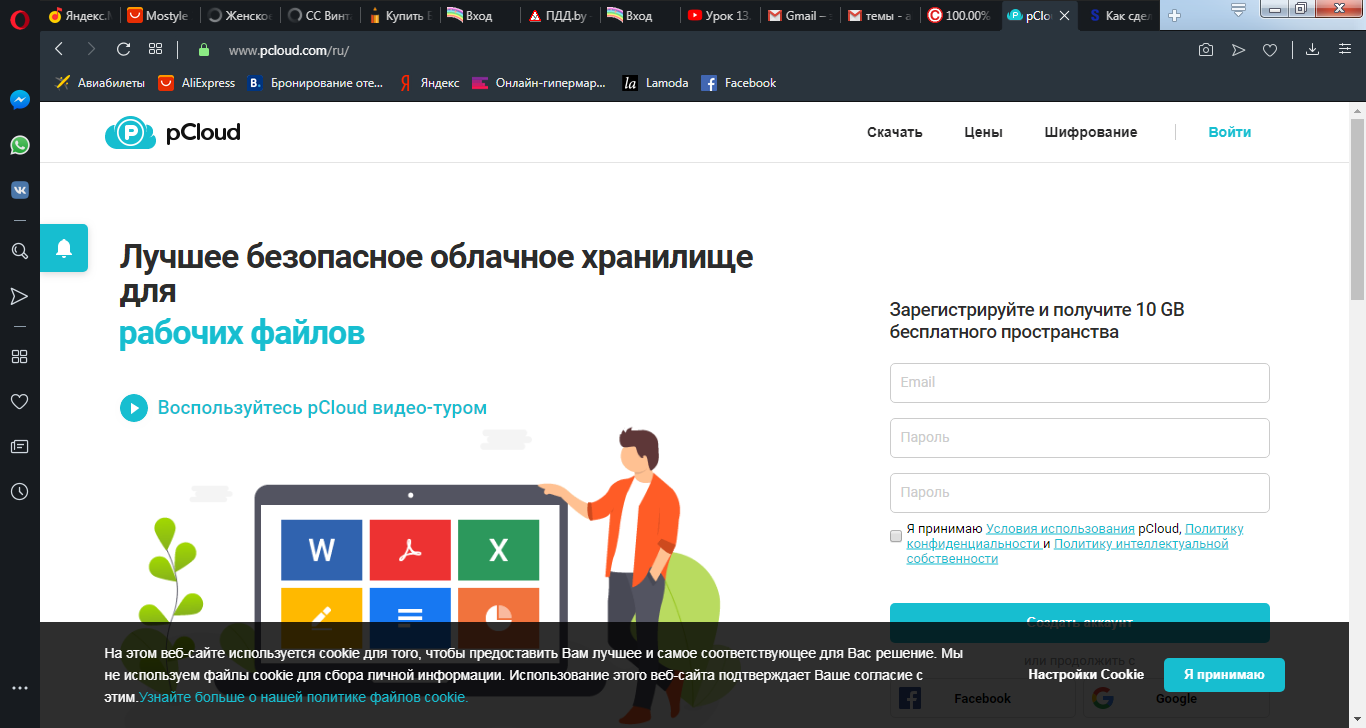Click the Создать аккаунт button
The image size is (1366, 728).
tap(1079, 622)
